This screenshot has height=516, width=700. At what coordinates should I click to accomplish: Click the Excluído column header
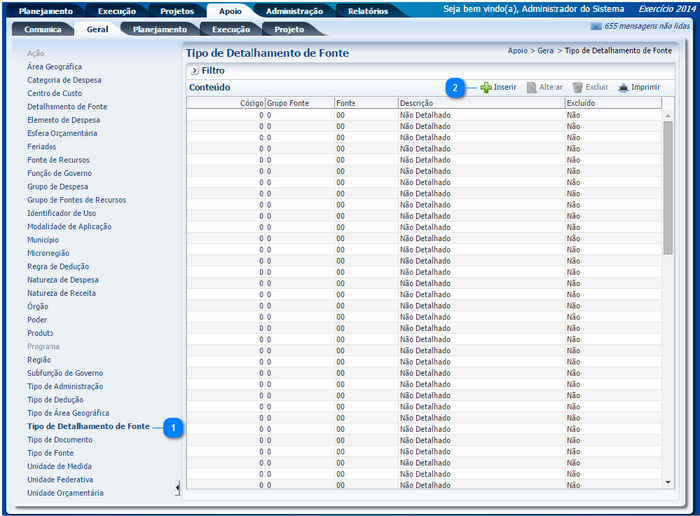[582, 103]
